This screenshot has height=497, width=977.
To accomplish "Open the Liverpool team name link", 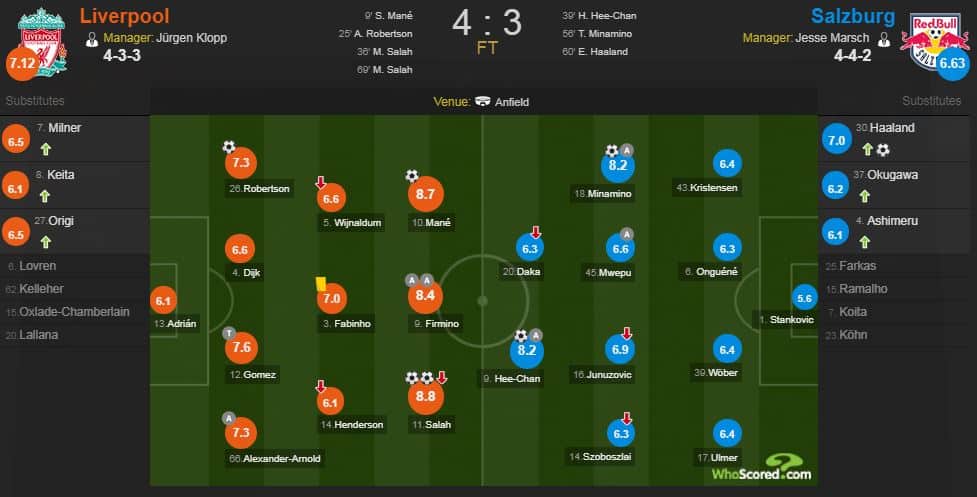I will 125,16.
